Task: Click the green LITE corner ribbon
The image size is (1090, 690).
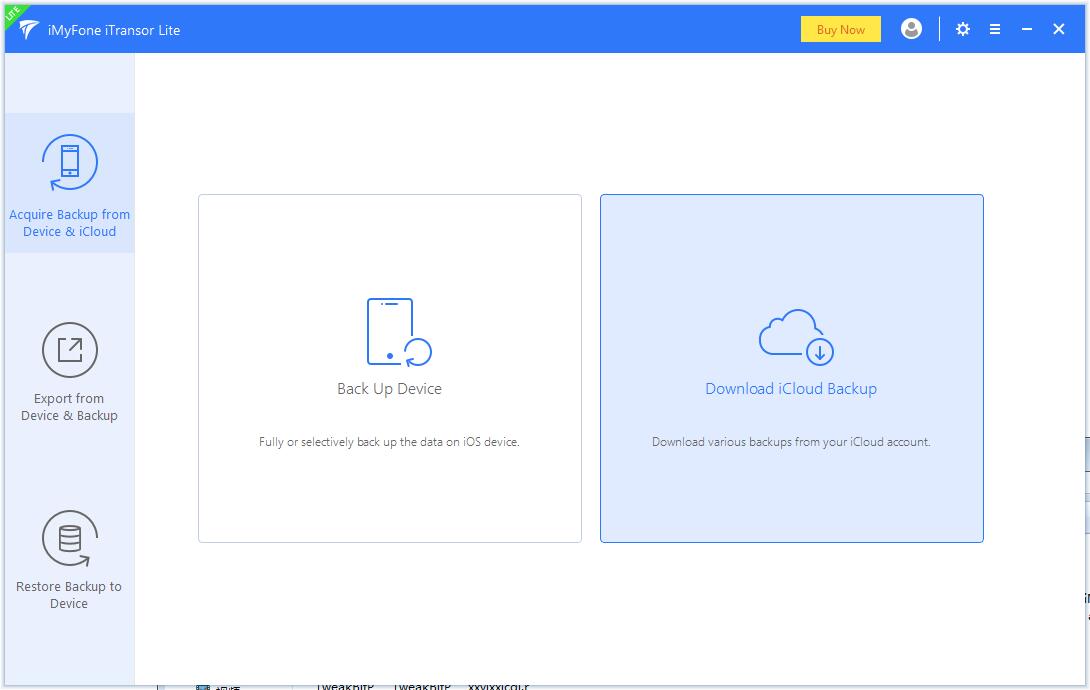Action: pos(13,14)
